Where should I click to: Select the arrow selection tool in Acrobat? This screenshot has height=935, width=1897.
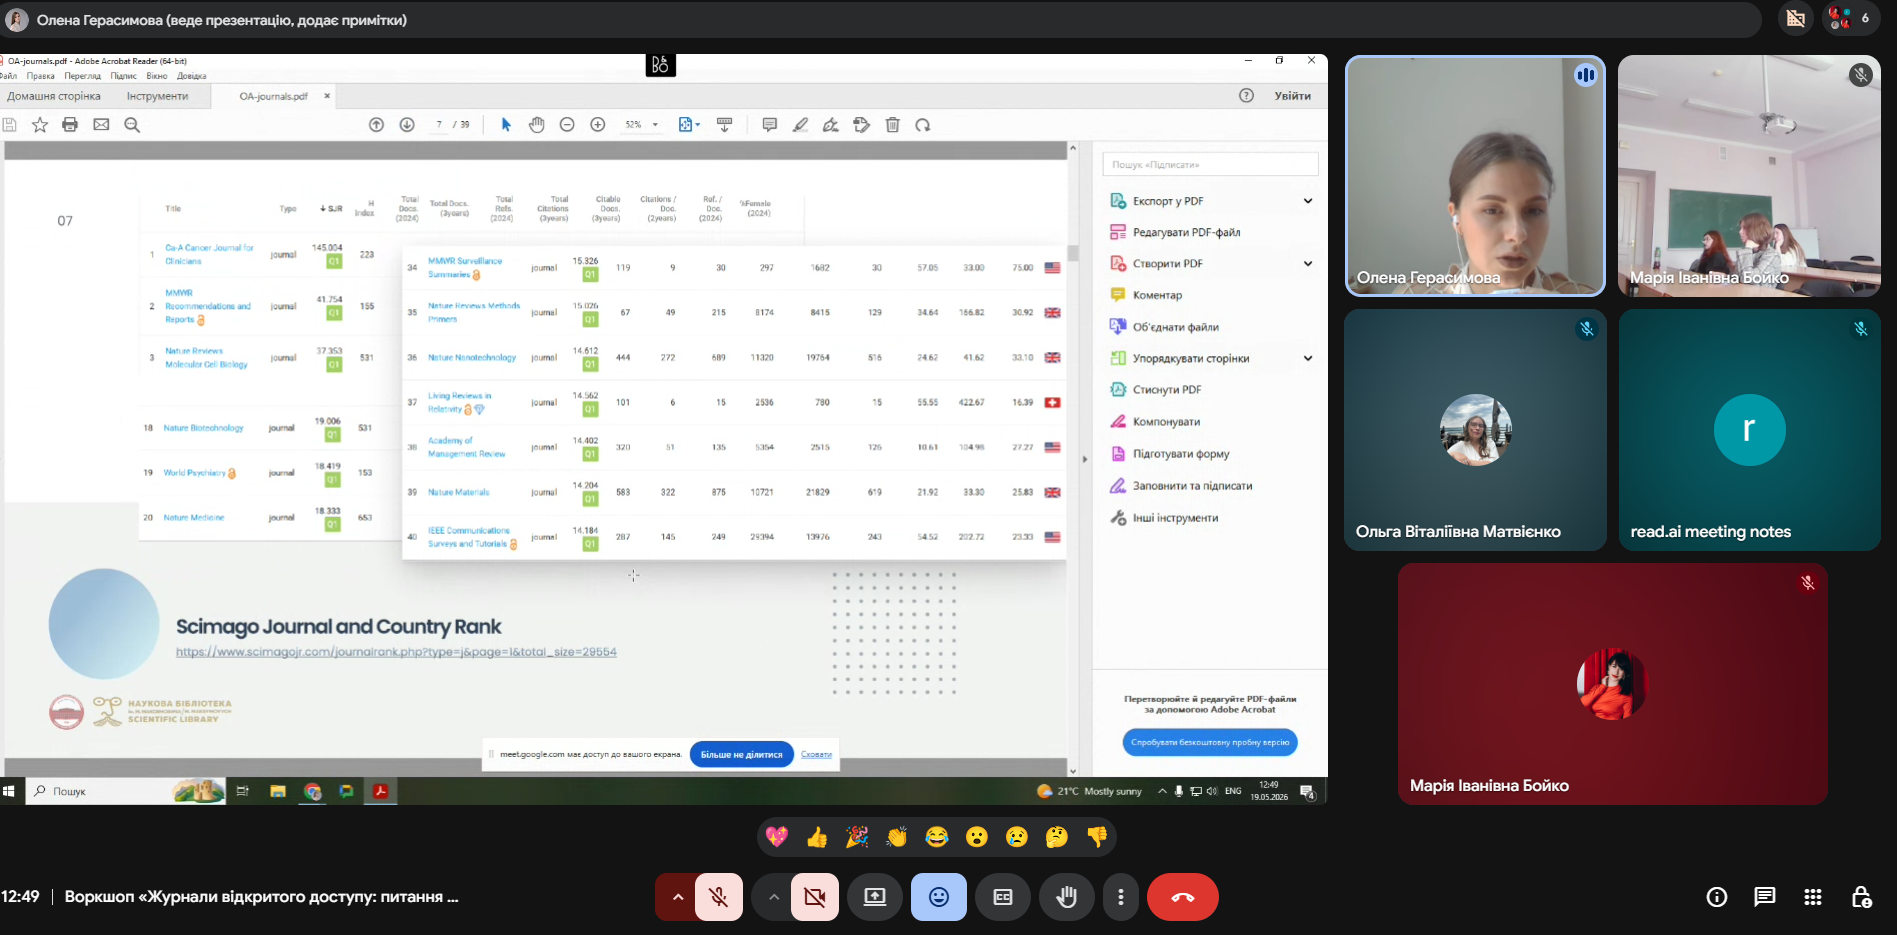pos(506,125)
